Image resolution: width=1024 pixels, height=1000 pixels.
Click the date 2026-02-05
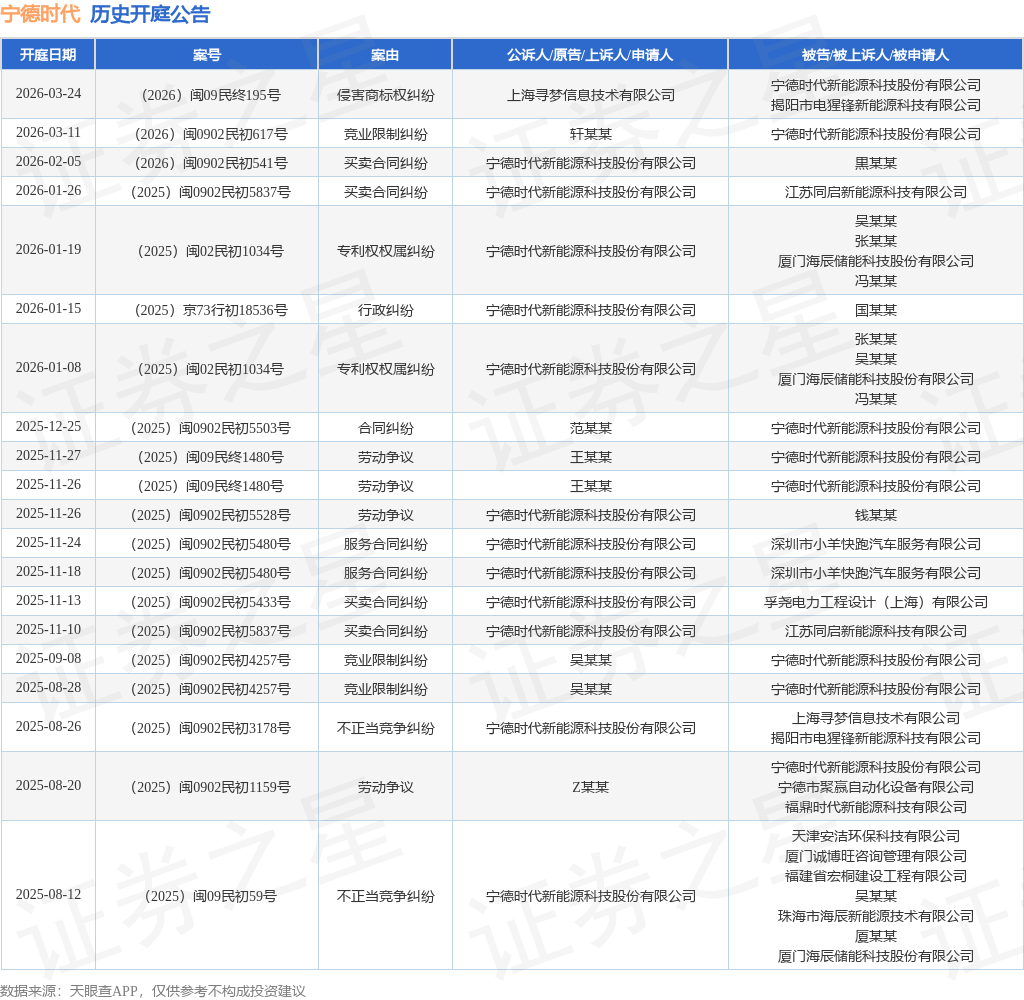click(48, 161)
